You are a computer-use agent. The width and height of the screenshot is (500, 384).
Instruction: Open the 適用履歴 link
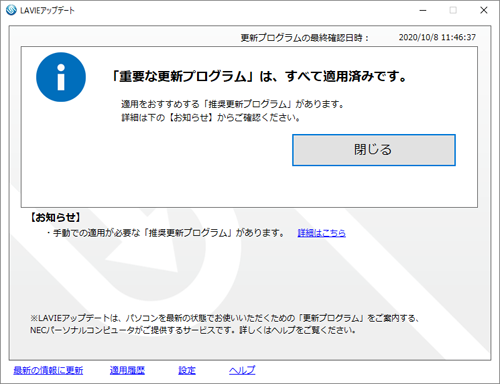pos(127,370)
